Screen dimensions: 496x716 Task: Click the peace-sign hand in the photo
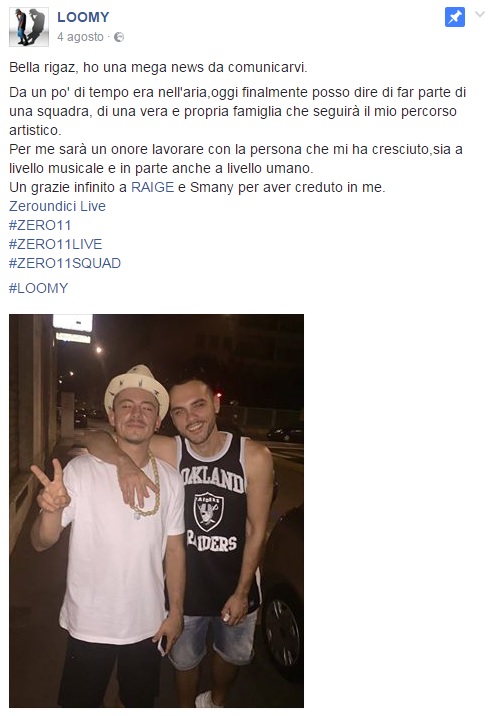pos(51,487)
